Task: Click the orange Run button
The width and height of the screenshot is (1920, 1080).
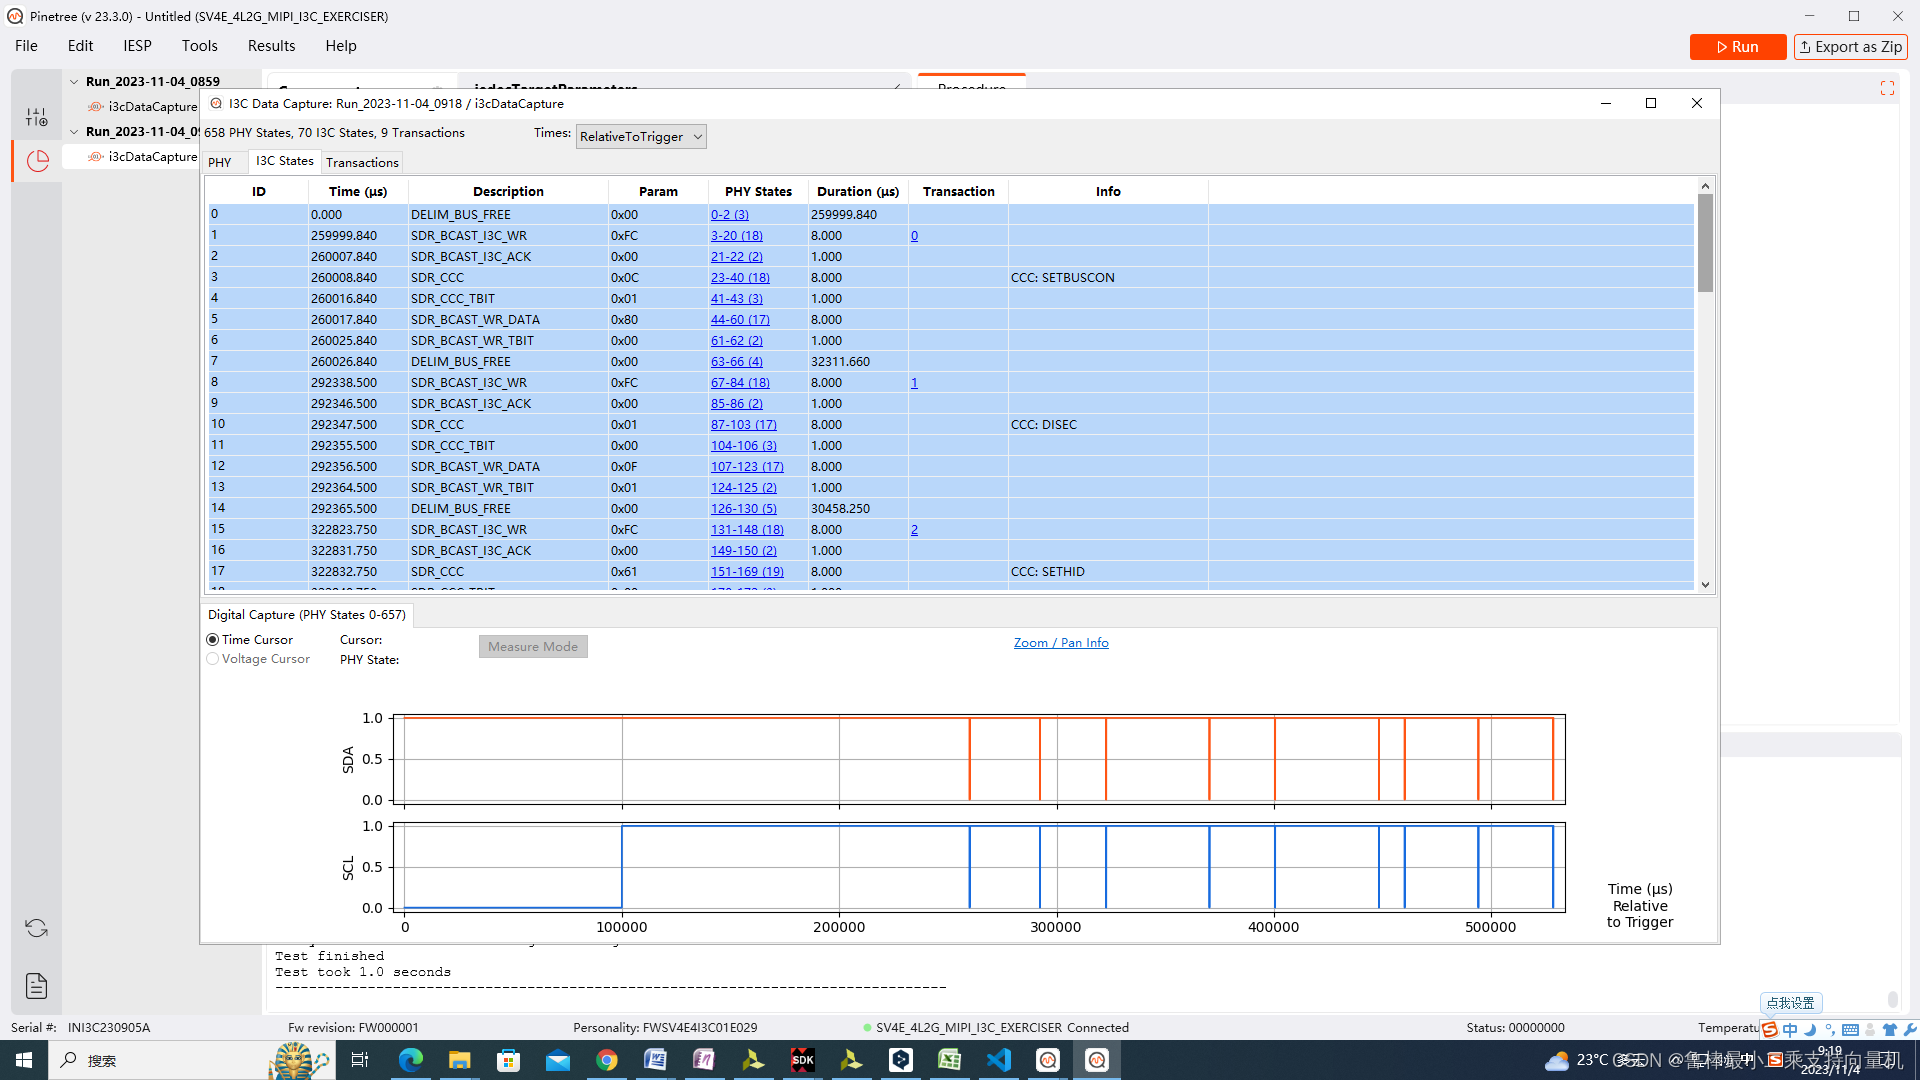Action: pyautogui.click(x=1737, y=47)
